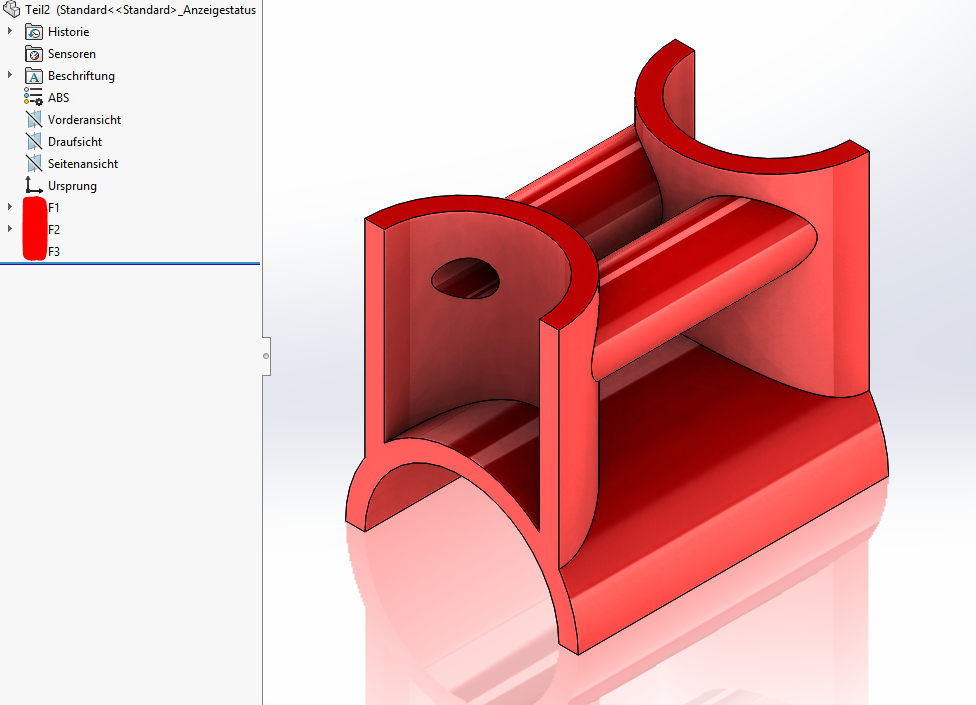The width and height of the screenshot is (976, 705).
Task: Select the Seitenansicht plane icon
Action: coord(34,164)
